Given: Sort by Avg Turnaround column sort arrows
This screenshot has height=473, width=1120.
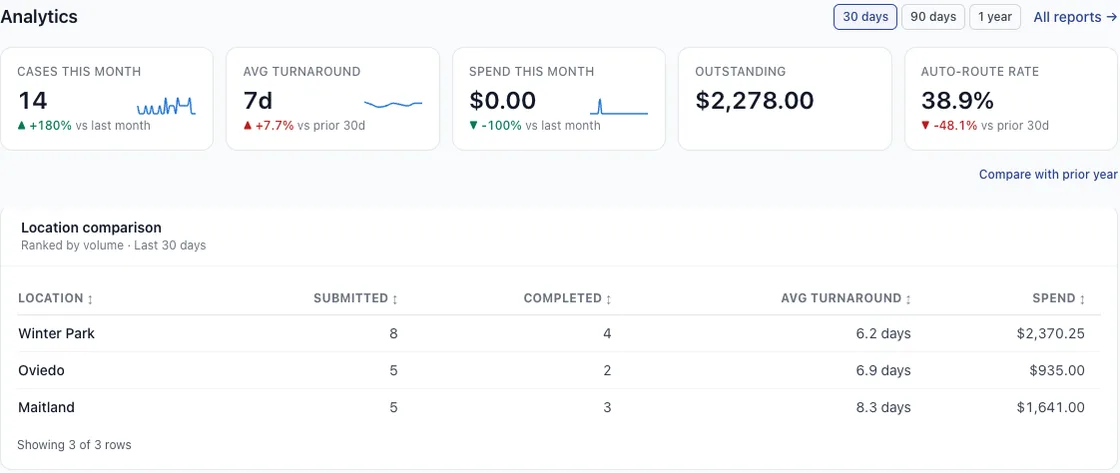Looking at the screenshot, I should click(x=908, y=299).
